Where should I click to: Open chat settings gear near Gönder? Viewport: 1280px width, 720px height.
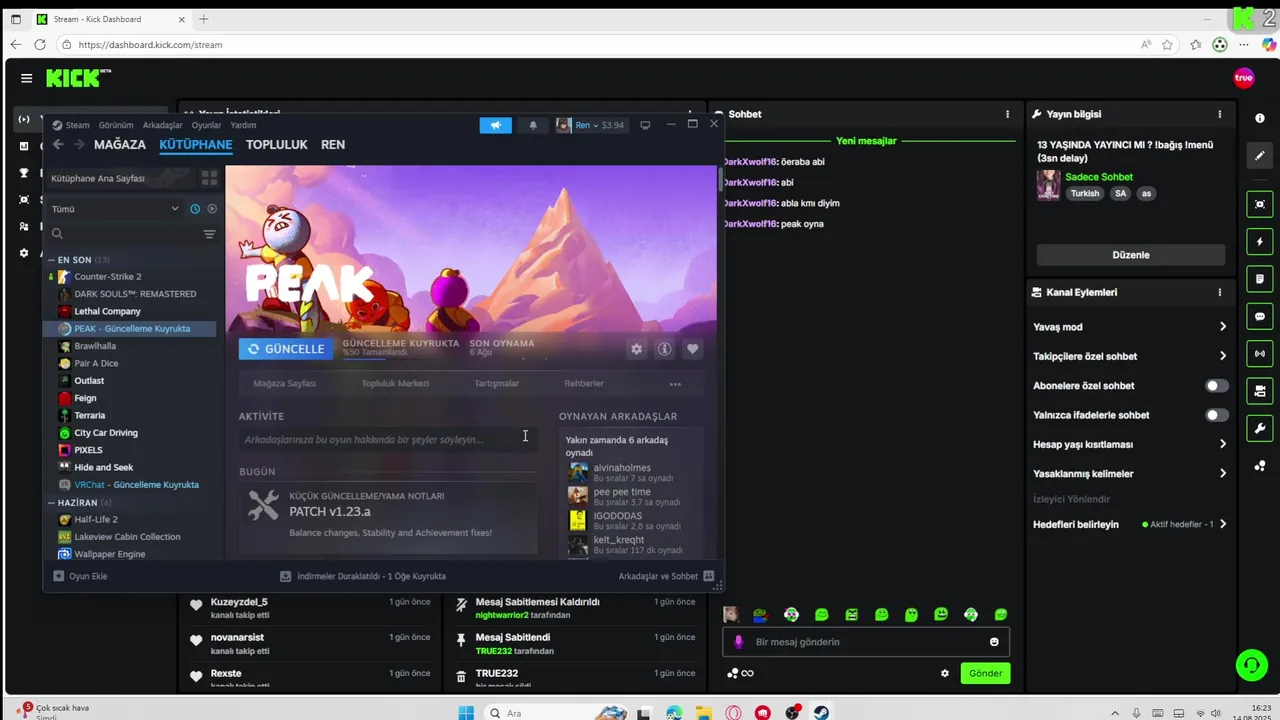945,673
